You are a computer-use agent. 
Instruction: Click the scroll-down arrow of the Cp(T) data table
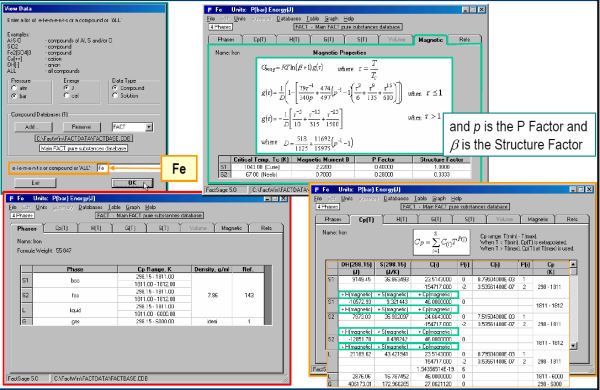pyautogui.click(x=573, y=346)
